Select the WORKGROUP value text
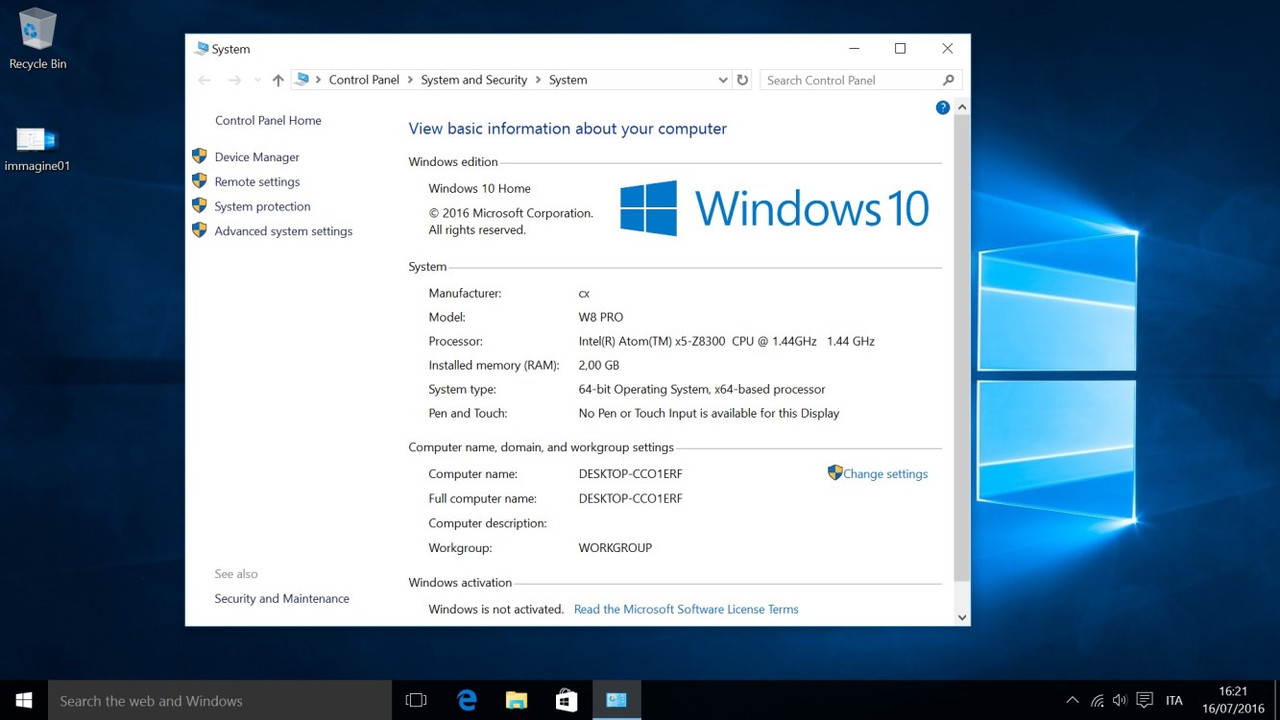Screen dimensions: 1280x720 (615, 548)
